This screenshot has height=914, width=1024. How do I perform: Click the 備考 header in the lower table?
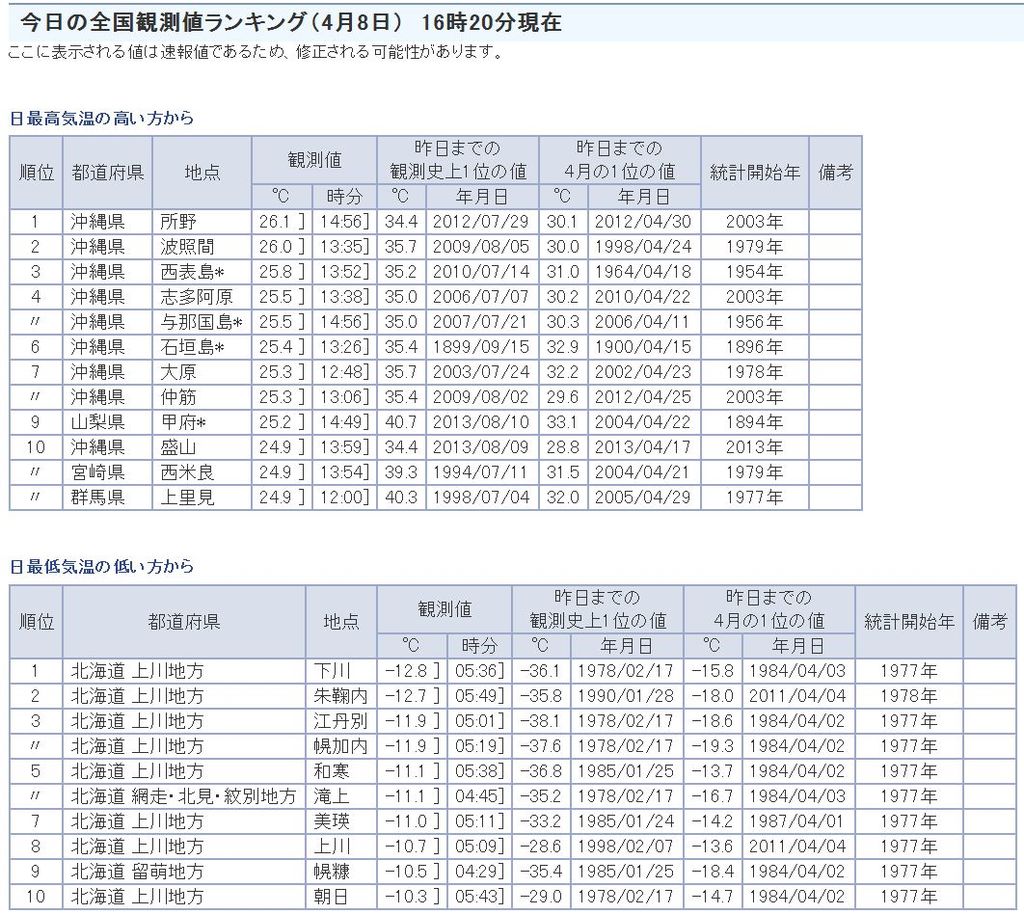pyautogui.click(x=989, y=621)
